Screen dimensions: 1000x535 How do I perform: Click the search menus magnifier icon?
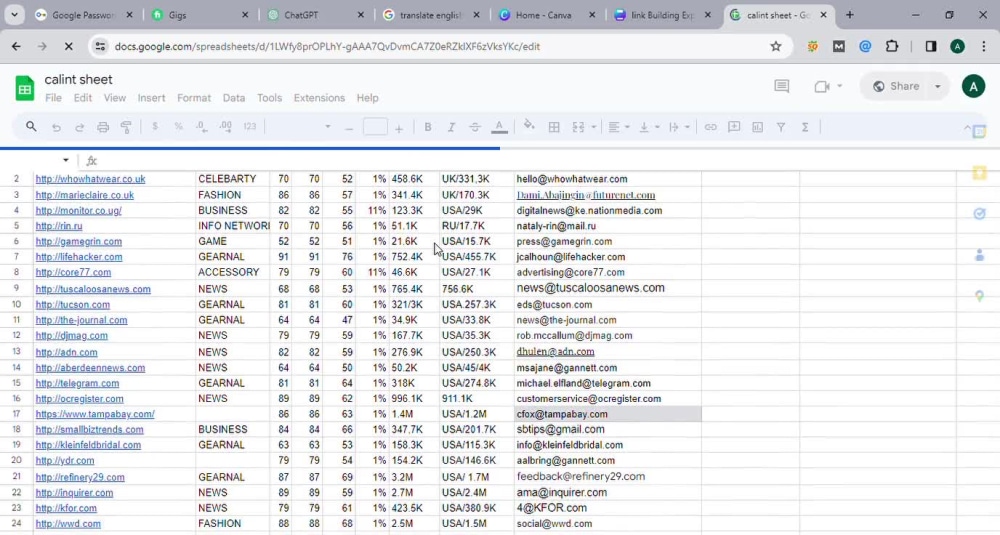point(31,127)
